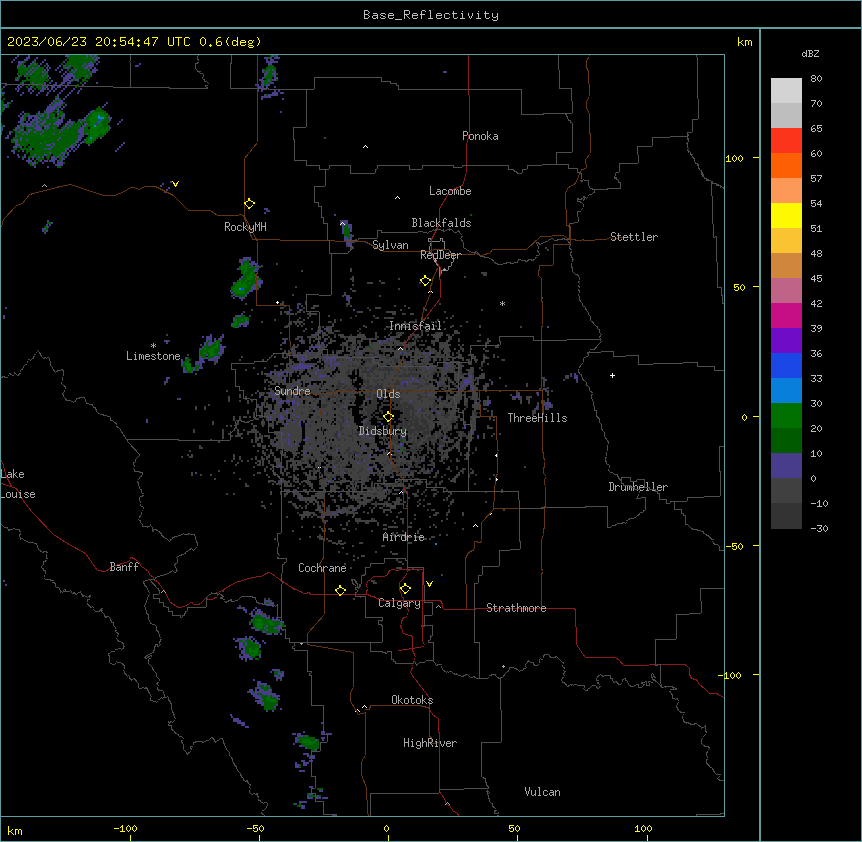Select the Sundre label
Image resolution: width=862 pixels, height=842 pixels.
click(x=292, y=391)
